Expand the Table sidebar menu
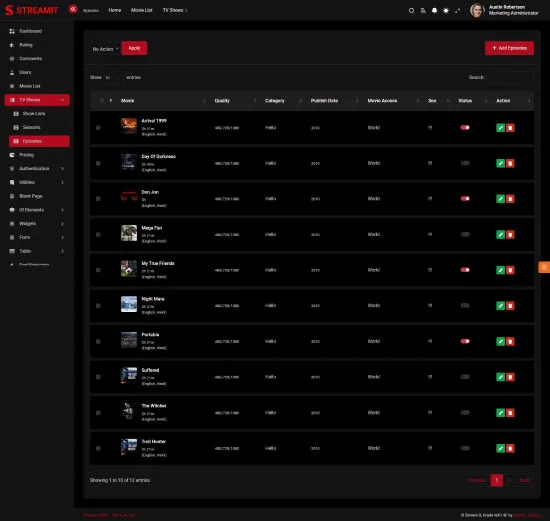Screen dimensions: 550x521 37,251
